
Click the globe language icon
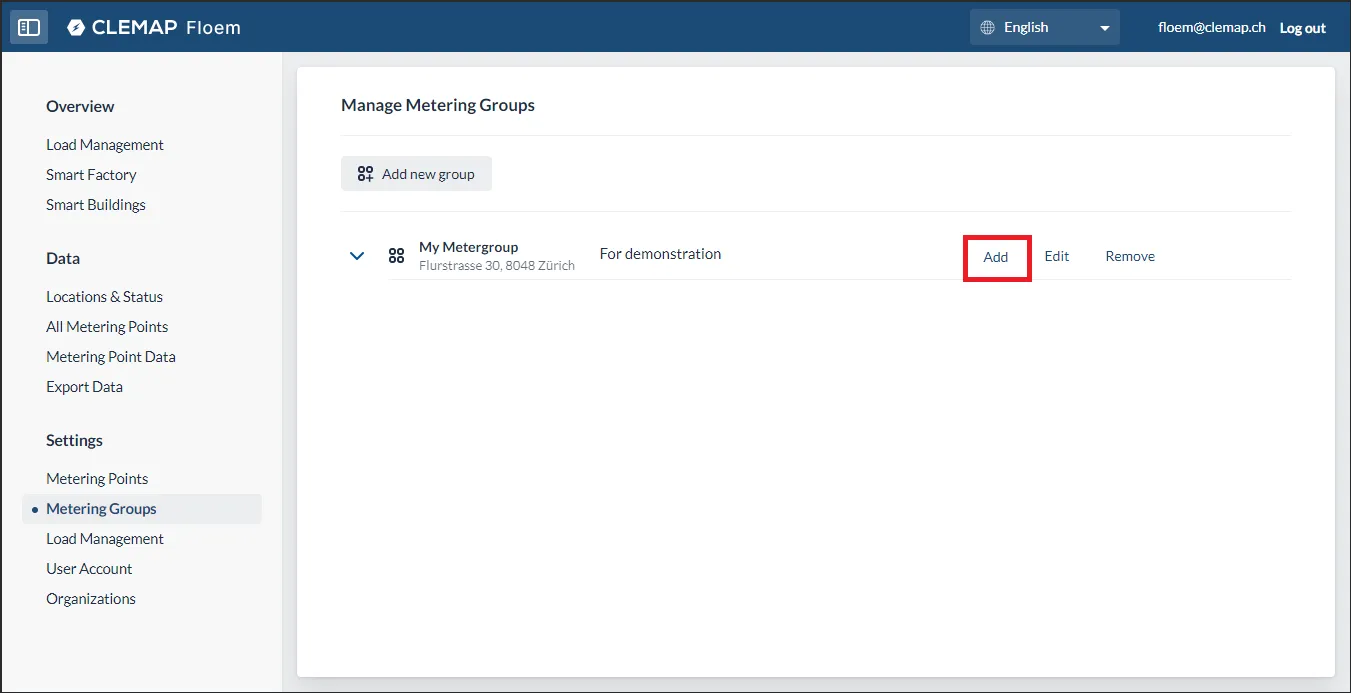pyautogui.click(x=987, y=28)
